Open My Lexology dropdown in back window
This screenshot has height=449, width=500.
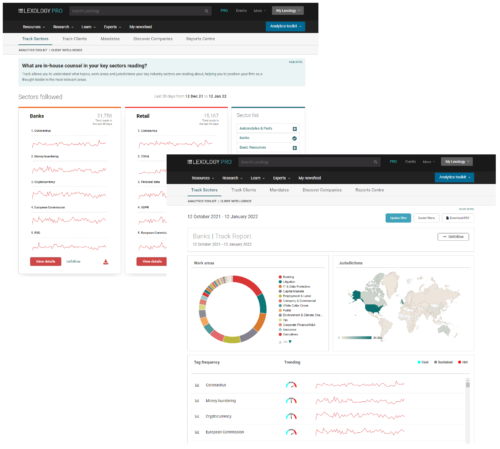pyautogui.click(x=288, y=11)
